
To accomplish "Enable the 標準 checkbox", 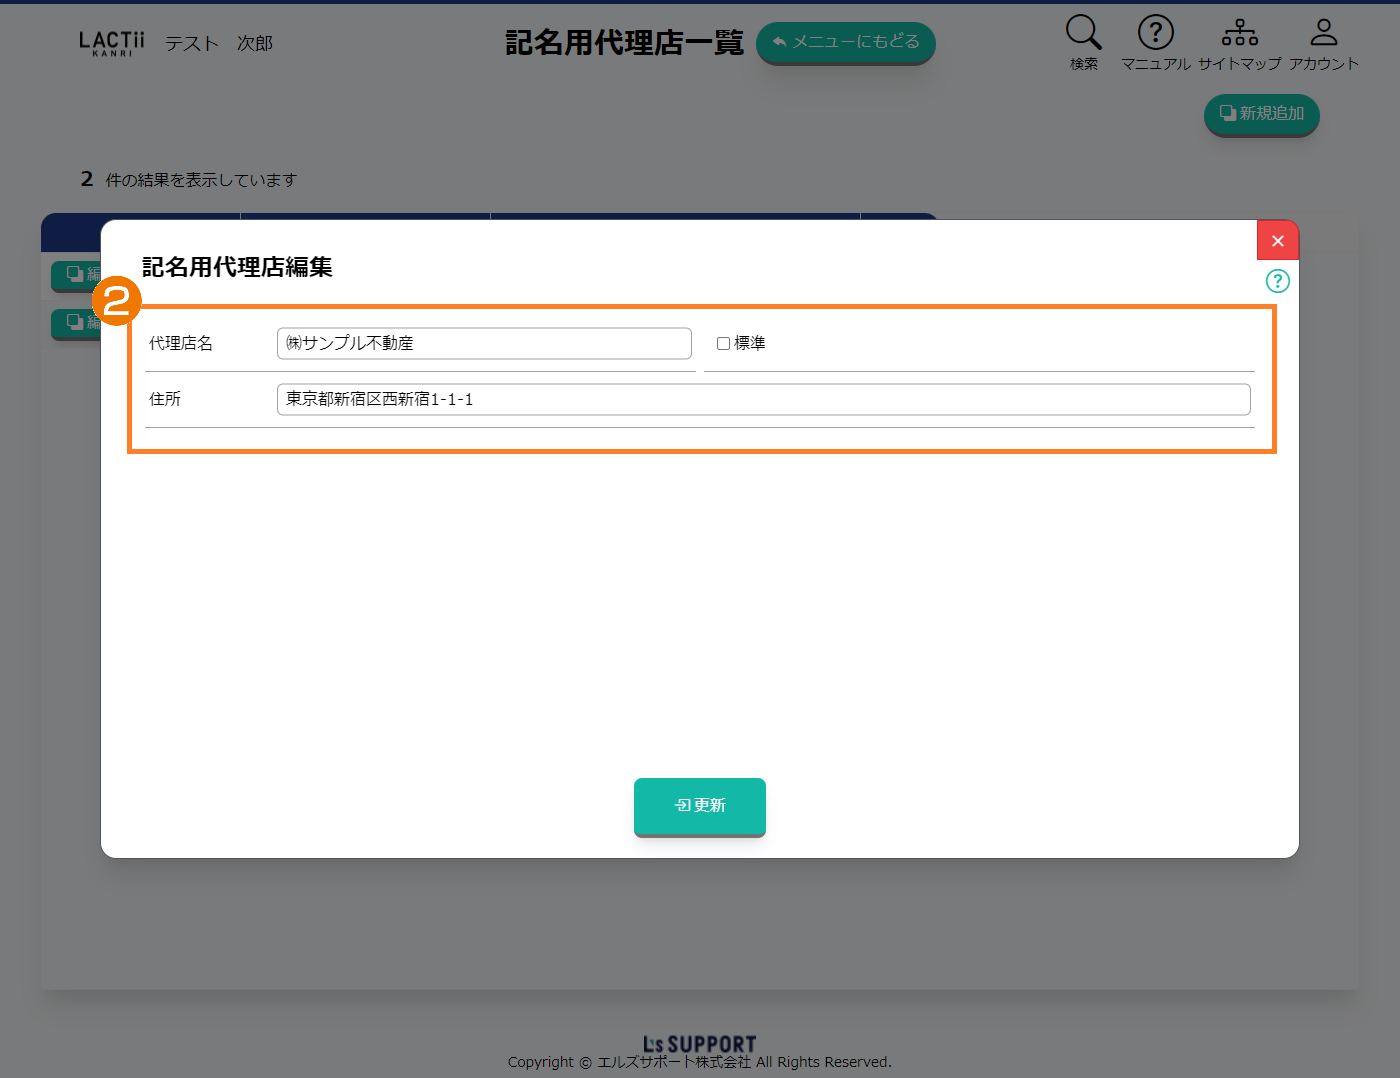I will tap(723, 343).
